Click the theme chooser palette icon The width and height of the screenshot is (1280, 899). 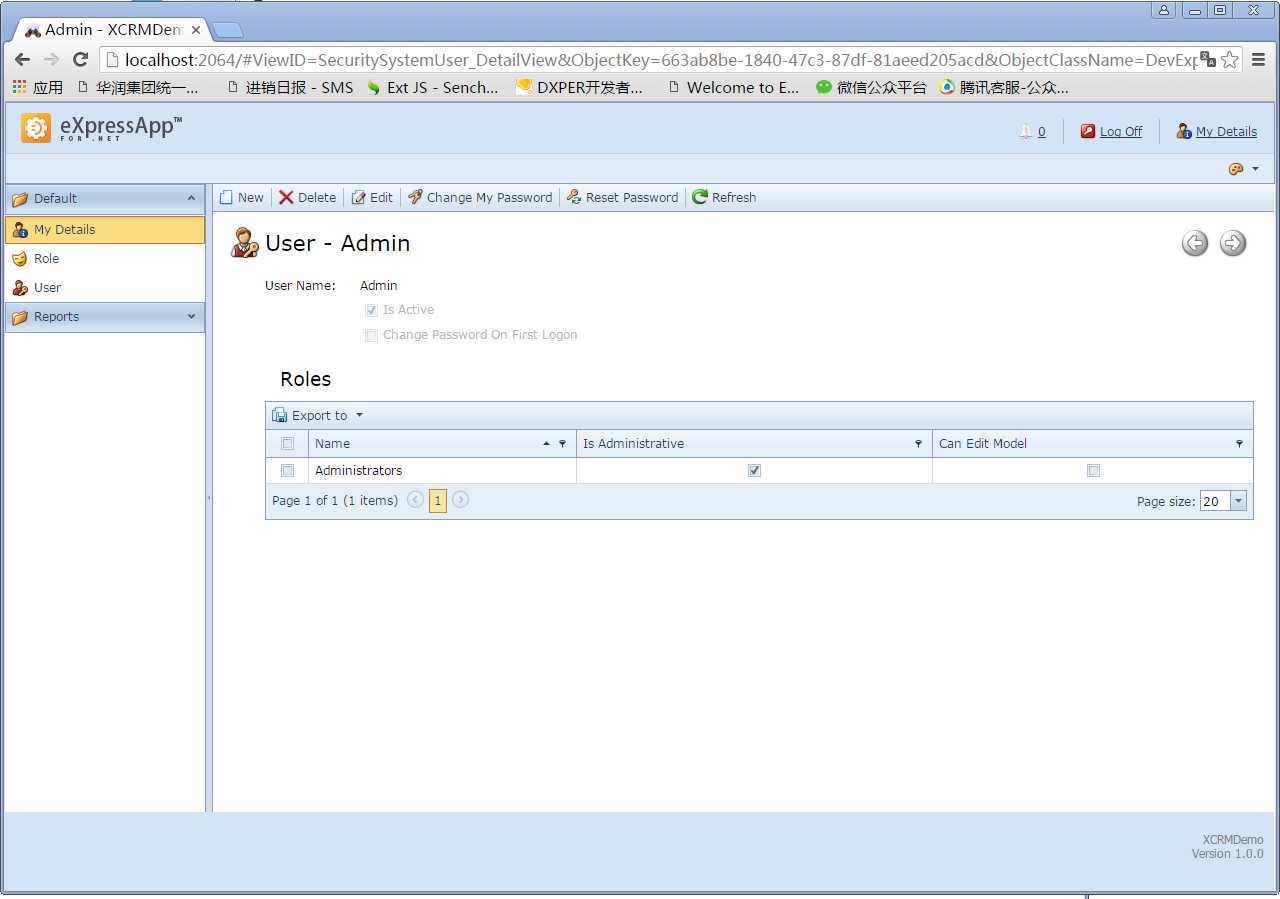tap(1236, 169)
